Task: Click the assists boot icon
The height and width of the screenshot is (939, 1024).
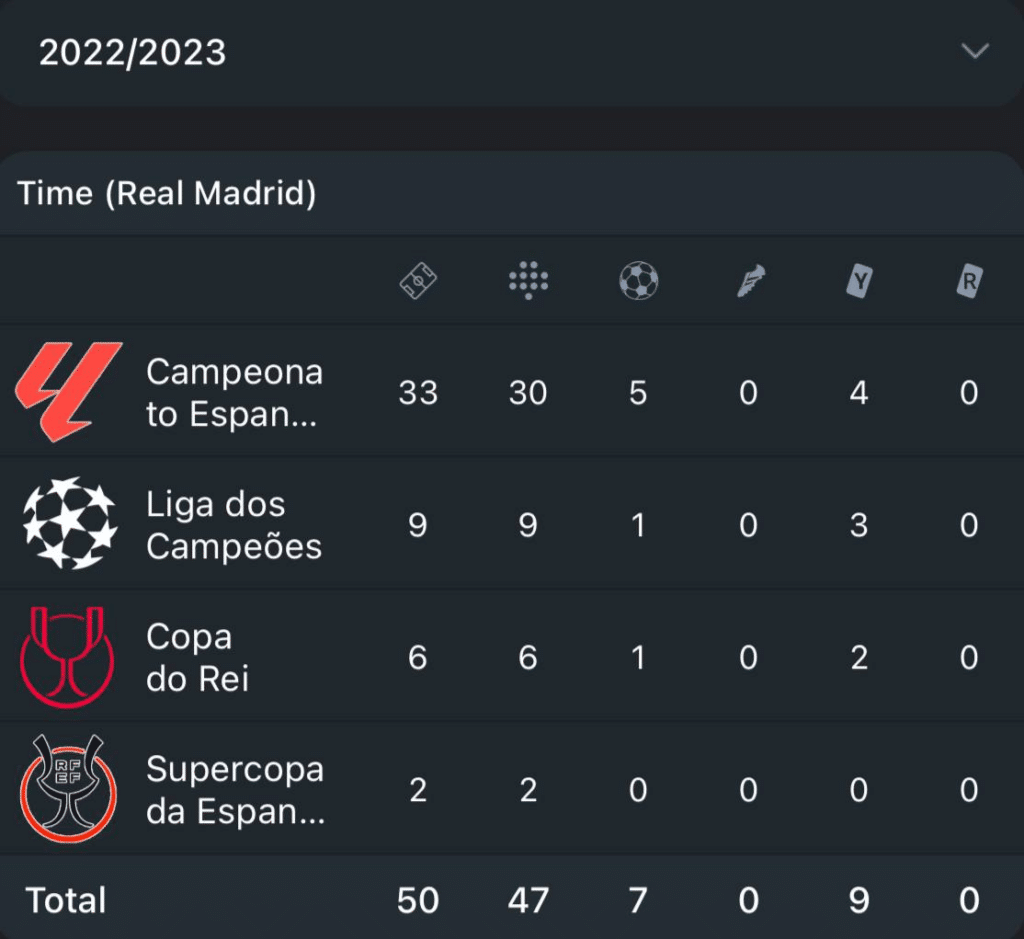Action: (x=749, y=281)
